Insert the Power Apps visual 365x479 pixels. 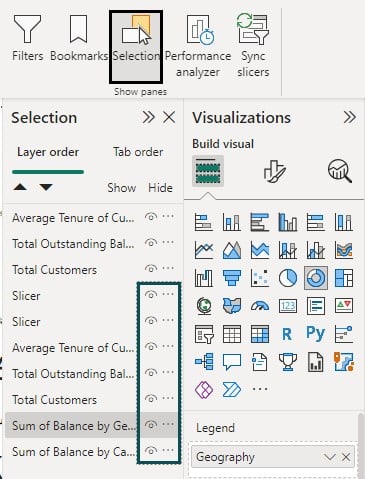(204, 390)
